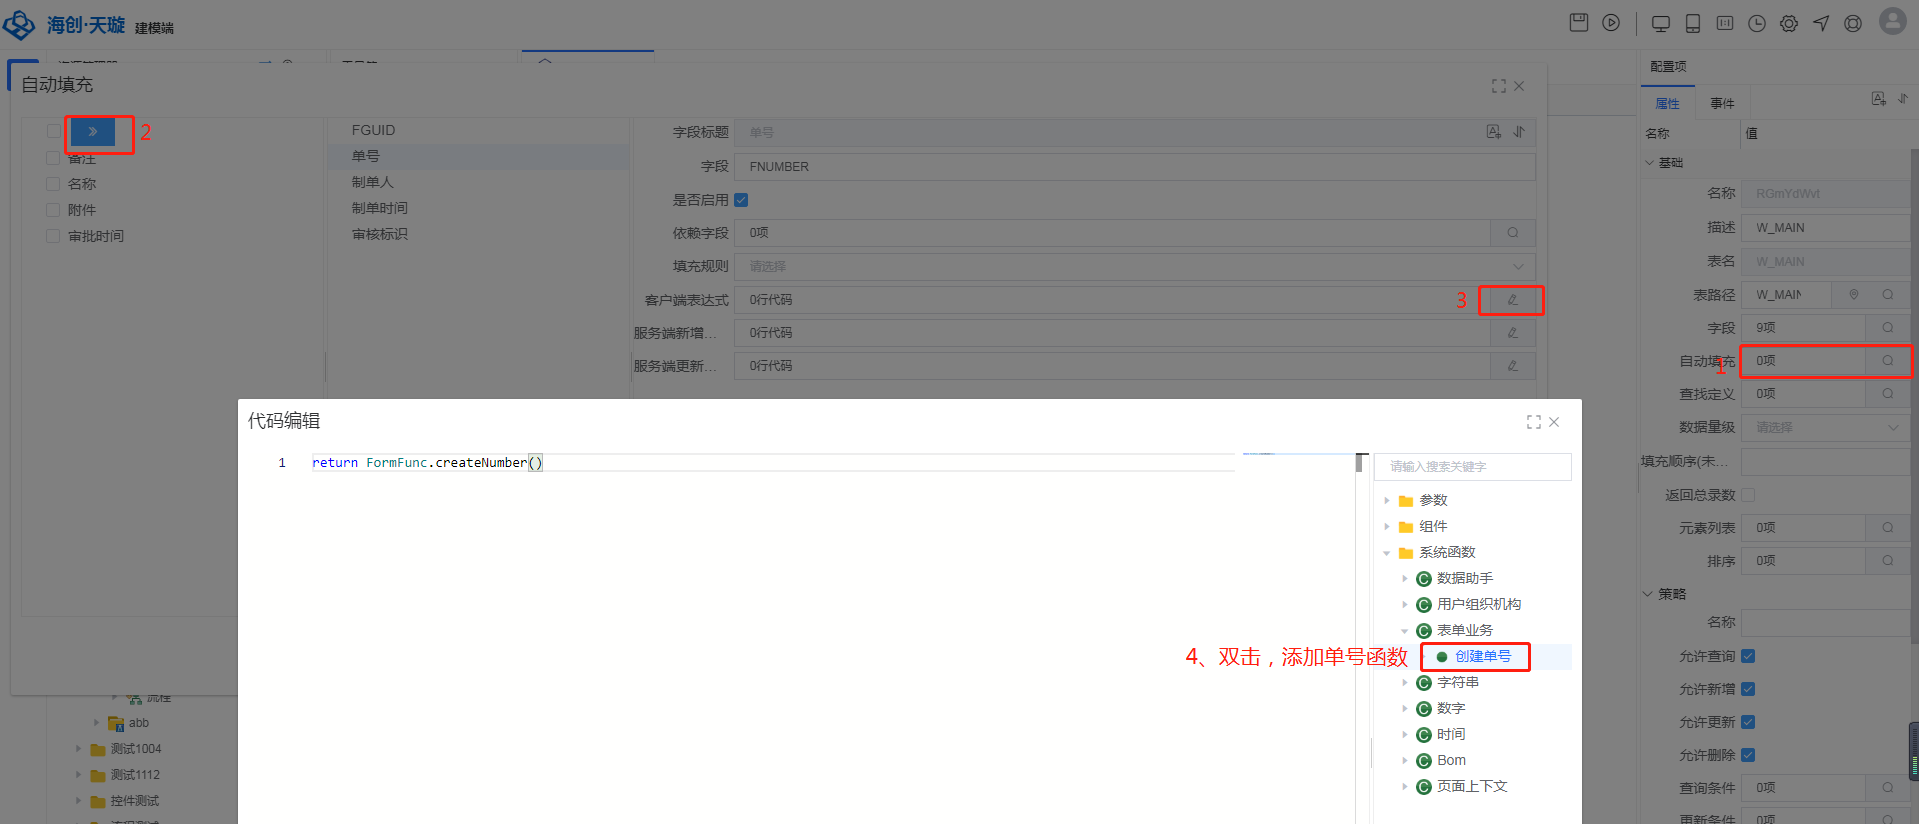This screenshot has height=824, width=1919.
Task: Expand the 字符串 function group
Action: pos(1405,683)
